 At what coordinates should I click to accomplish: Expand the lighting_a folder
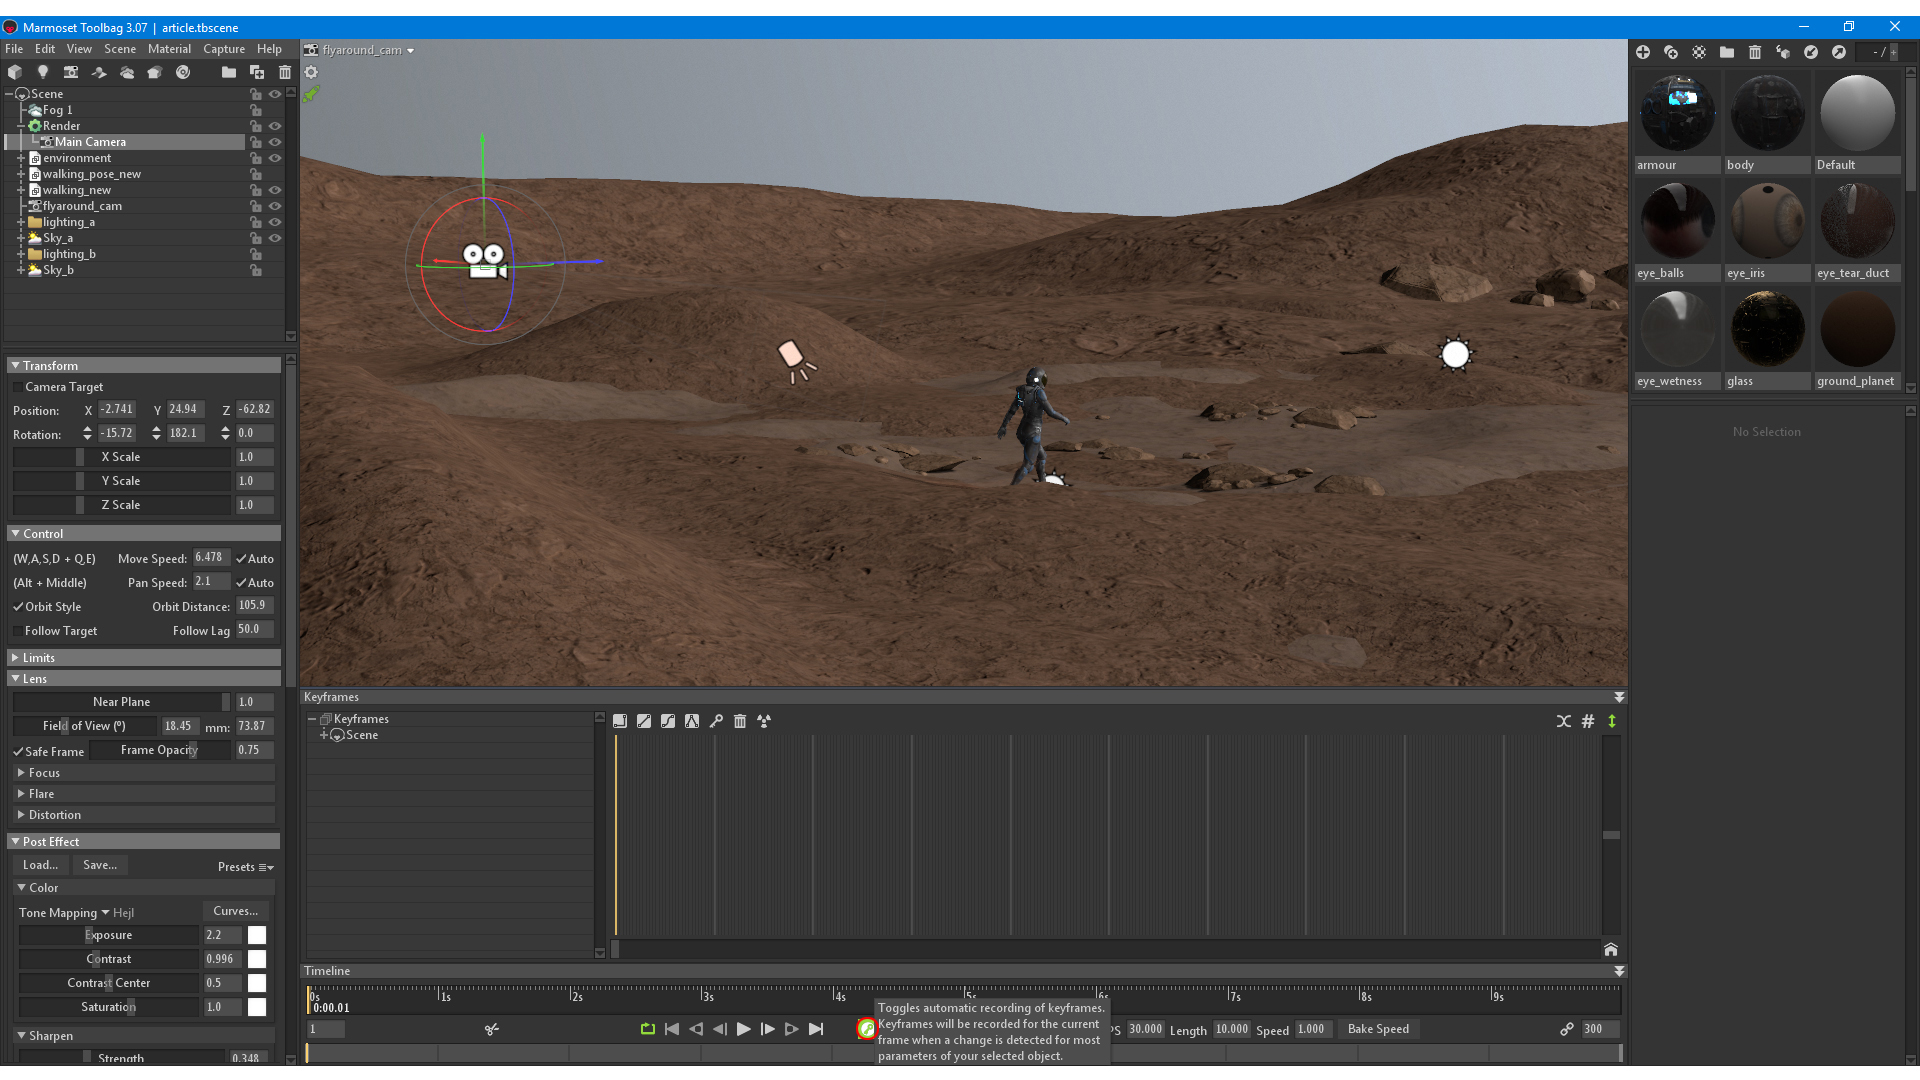(x=21, y=222)
